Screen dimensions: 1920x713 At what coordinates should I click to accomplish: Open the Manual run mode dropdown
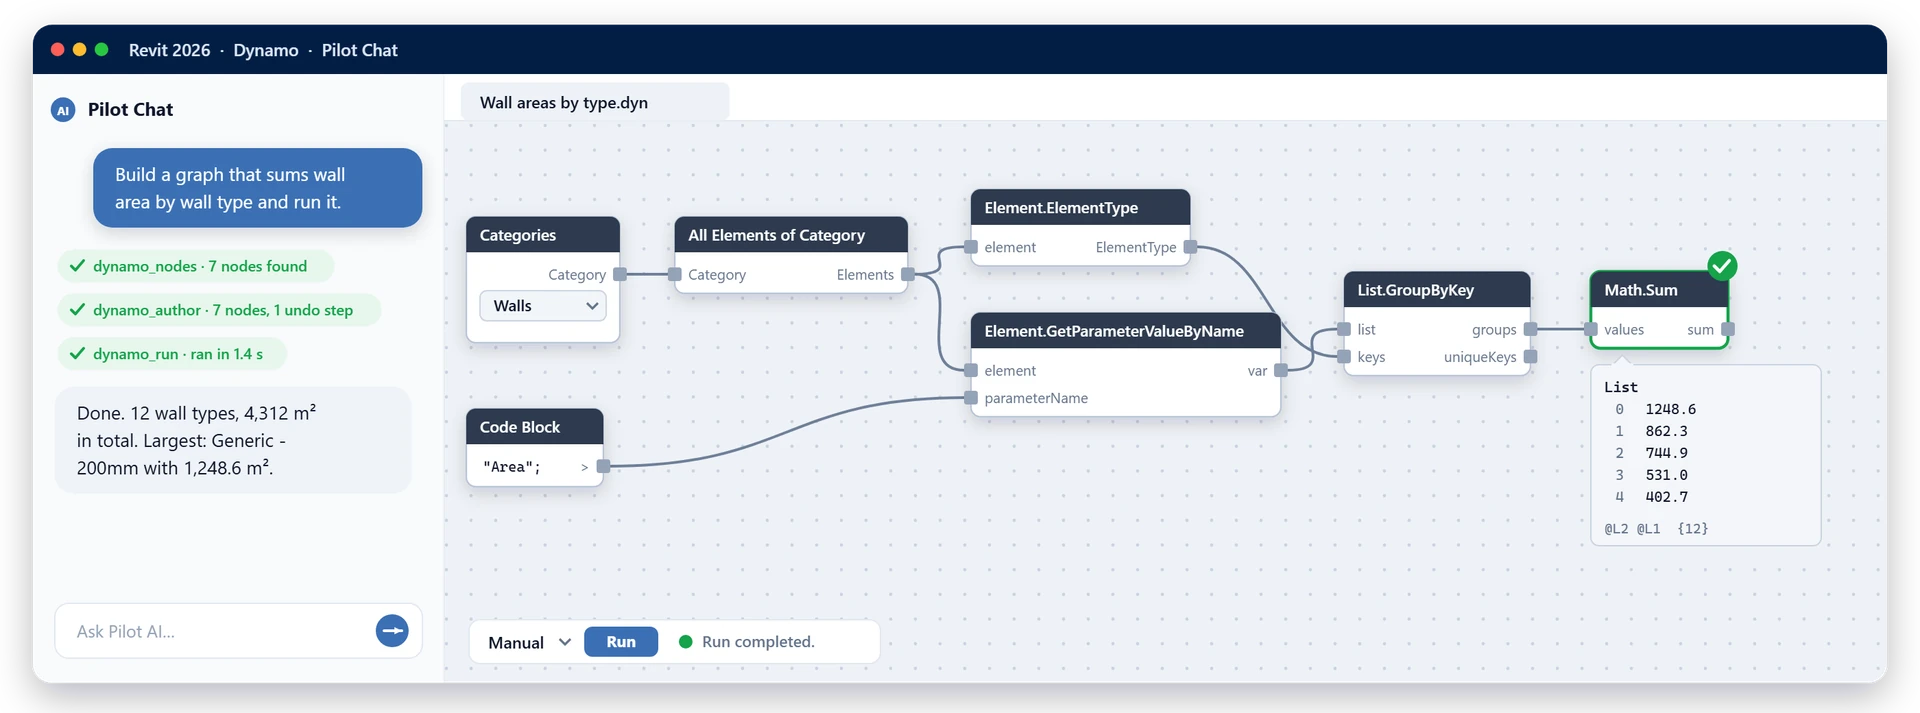point(529,642)
